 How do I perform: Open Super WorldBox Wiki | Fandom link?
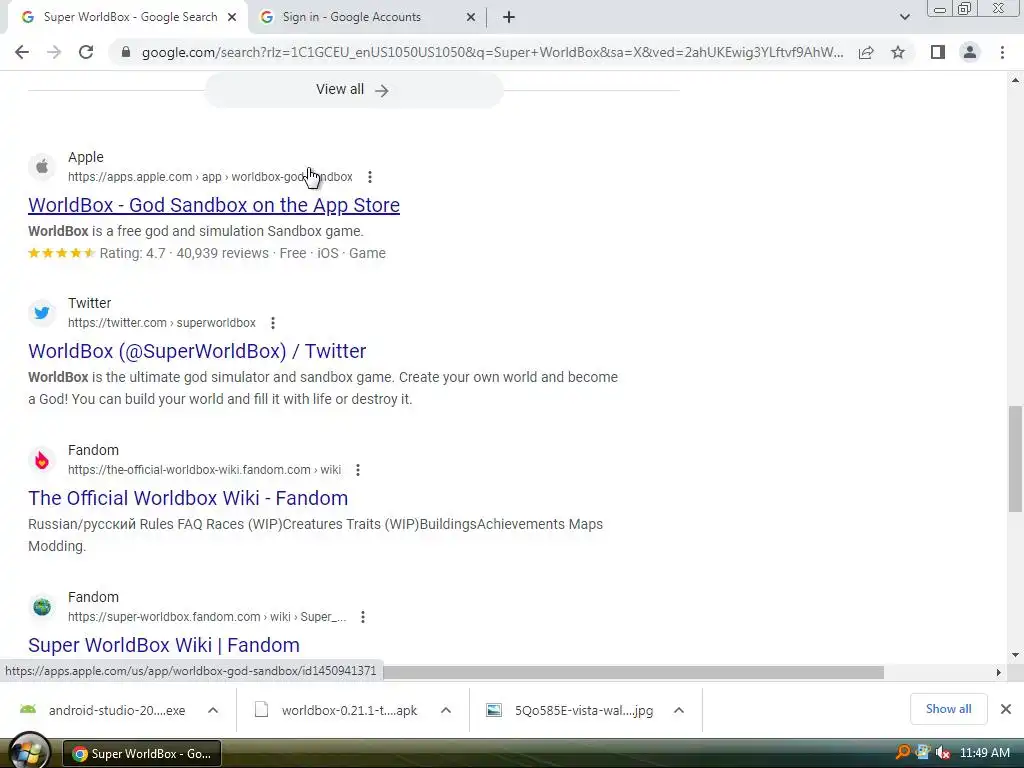tap(163, 645)
